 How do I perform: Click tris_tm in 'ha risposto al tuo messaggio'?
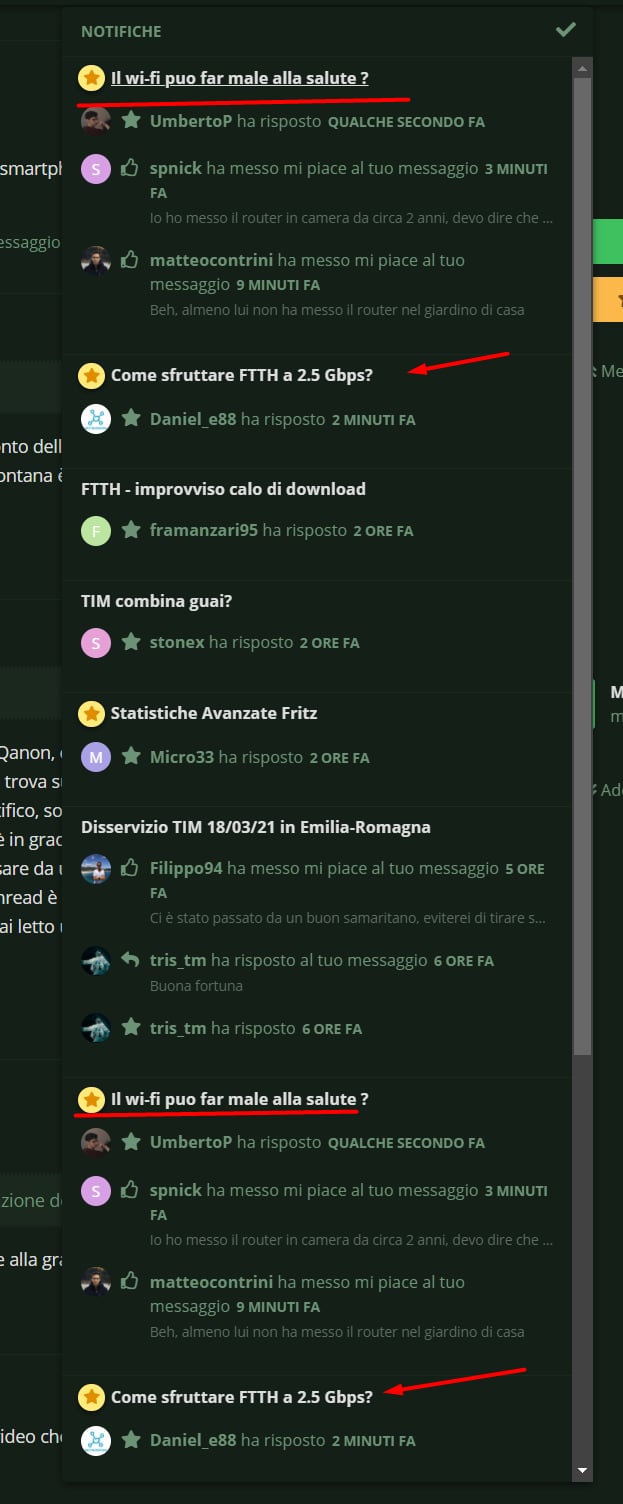[178, 960]
